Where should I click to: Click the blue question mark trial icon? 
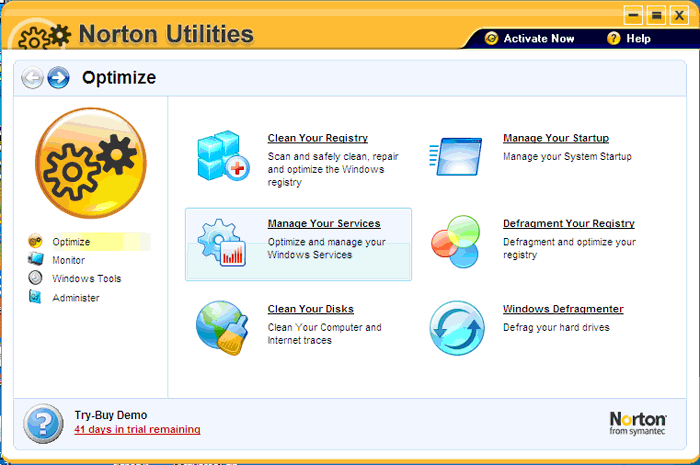43,423
